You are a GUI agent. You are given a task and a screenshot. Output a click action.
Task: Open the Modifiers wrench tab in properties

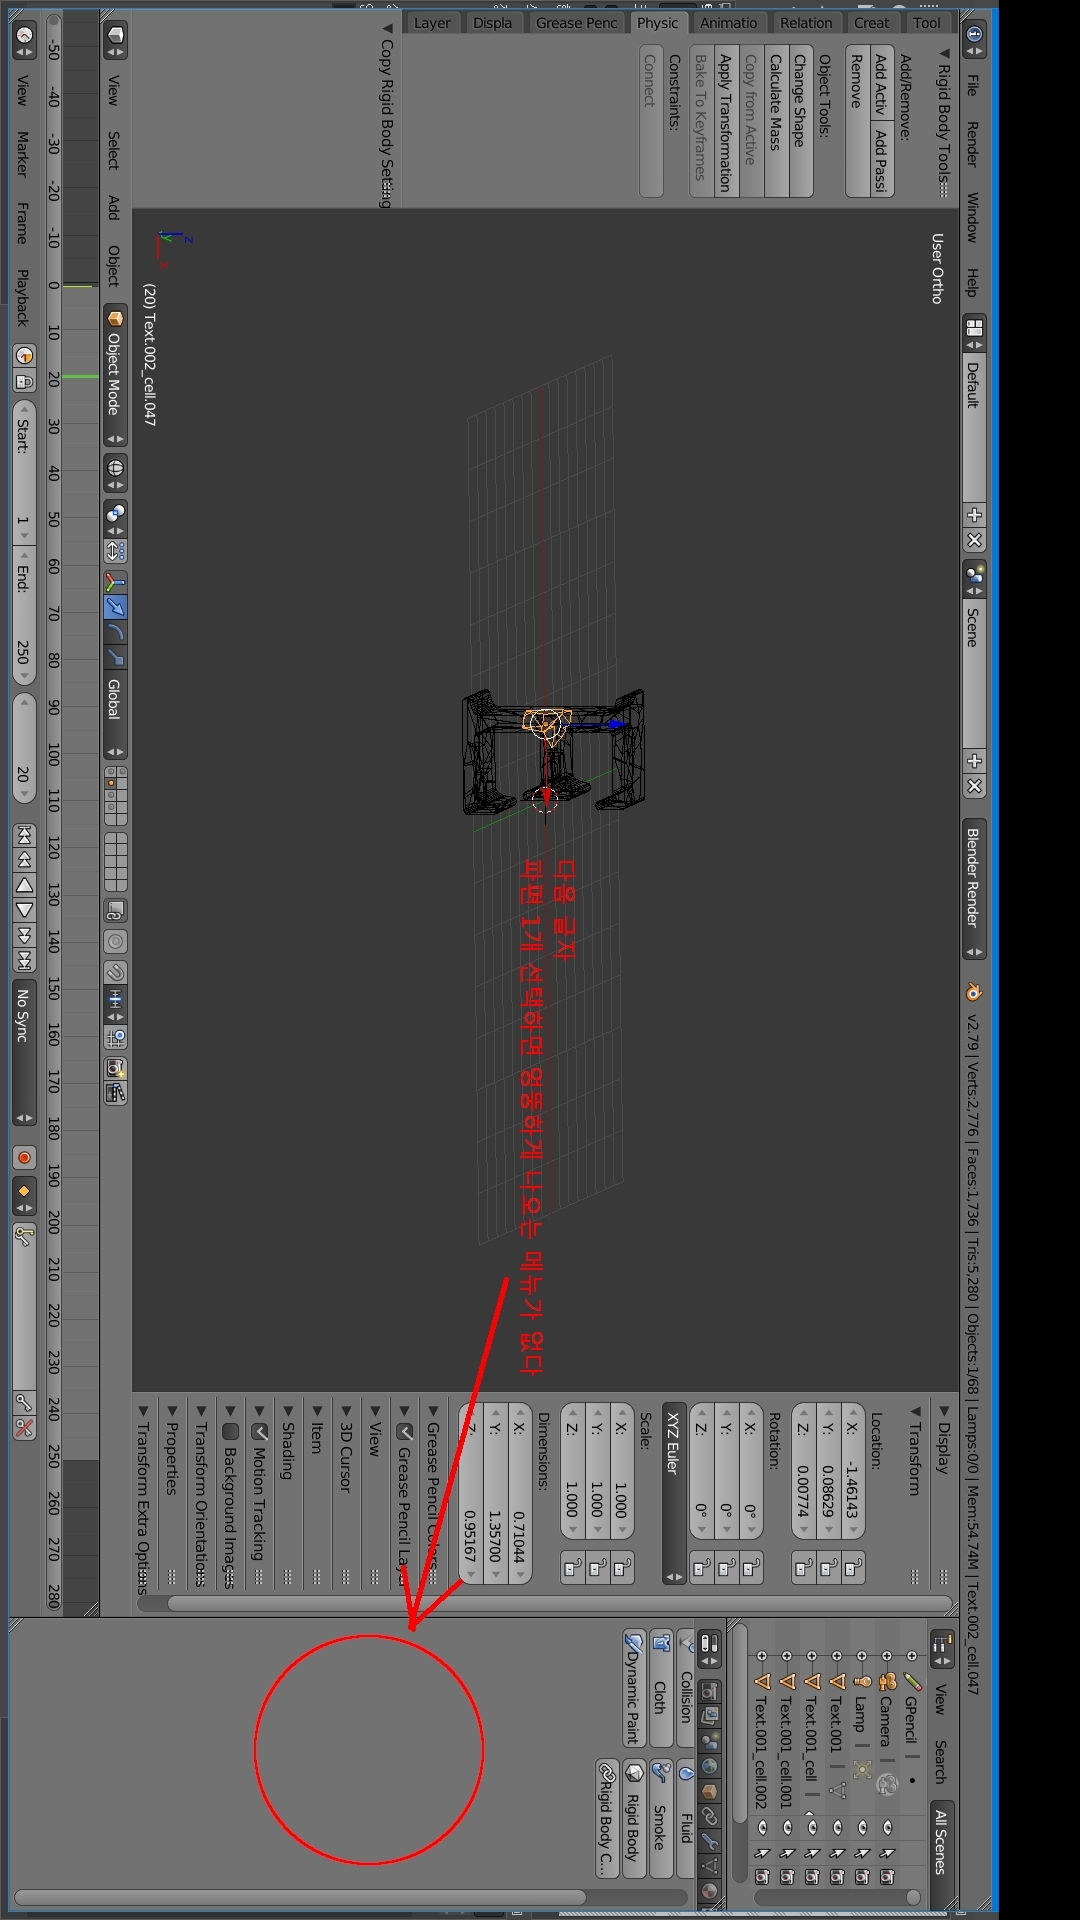tap(710, 1841)
